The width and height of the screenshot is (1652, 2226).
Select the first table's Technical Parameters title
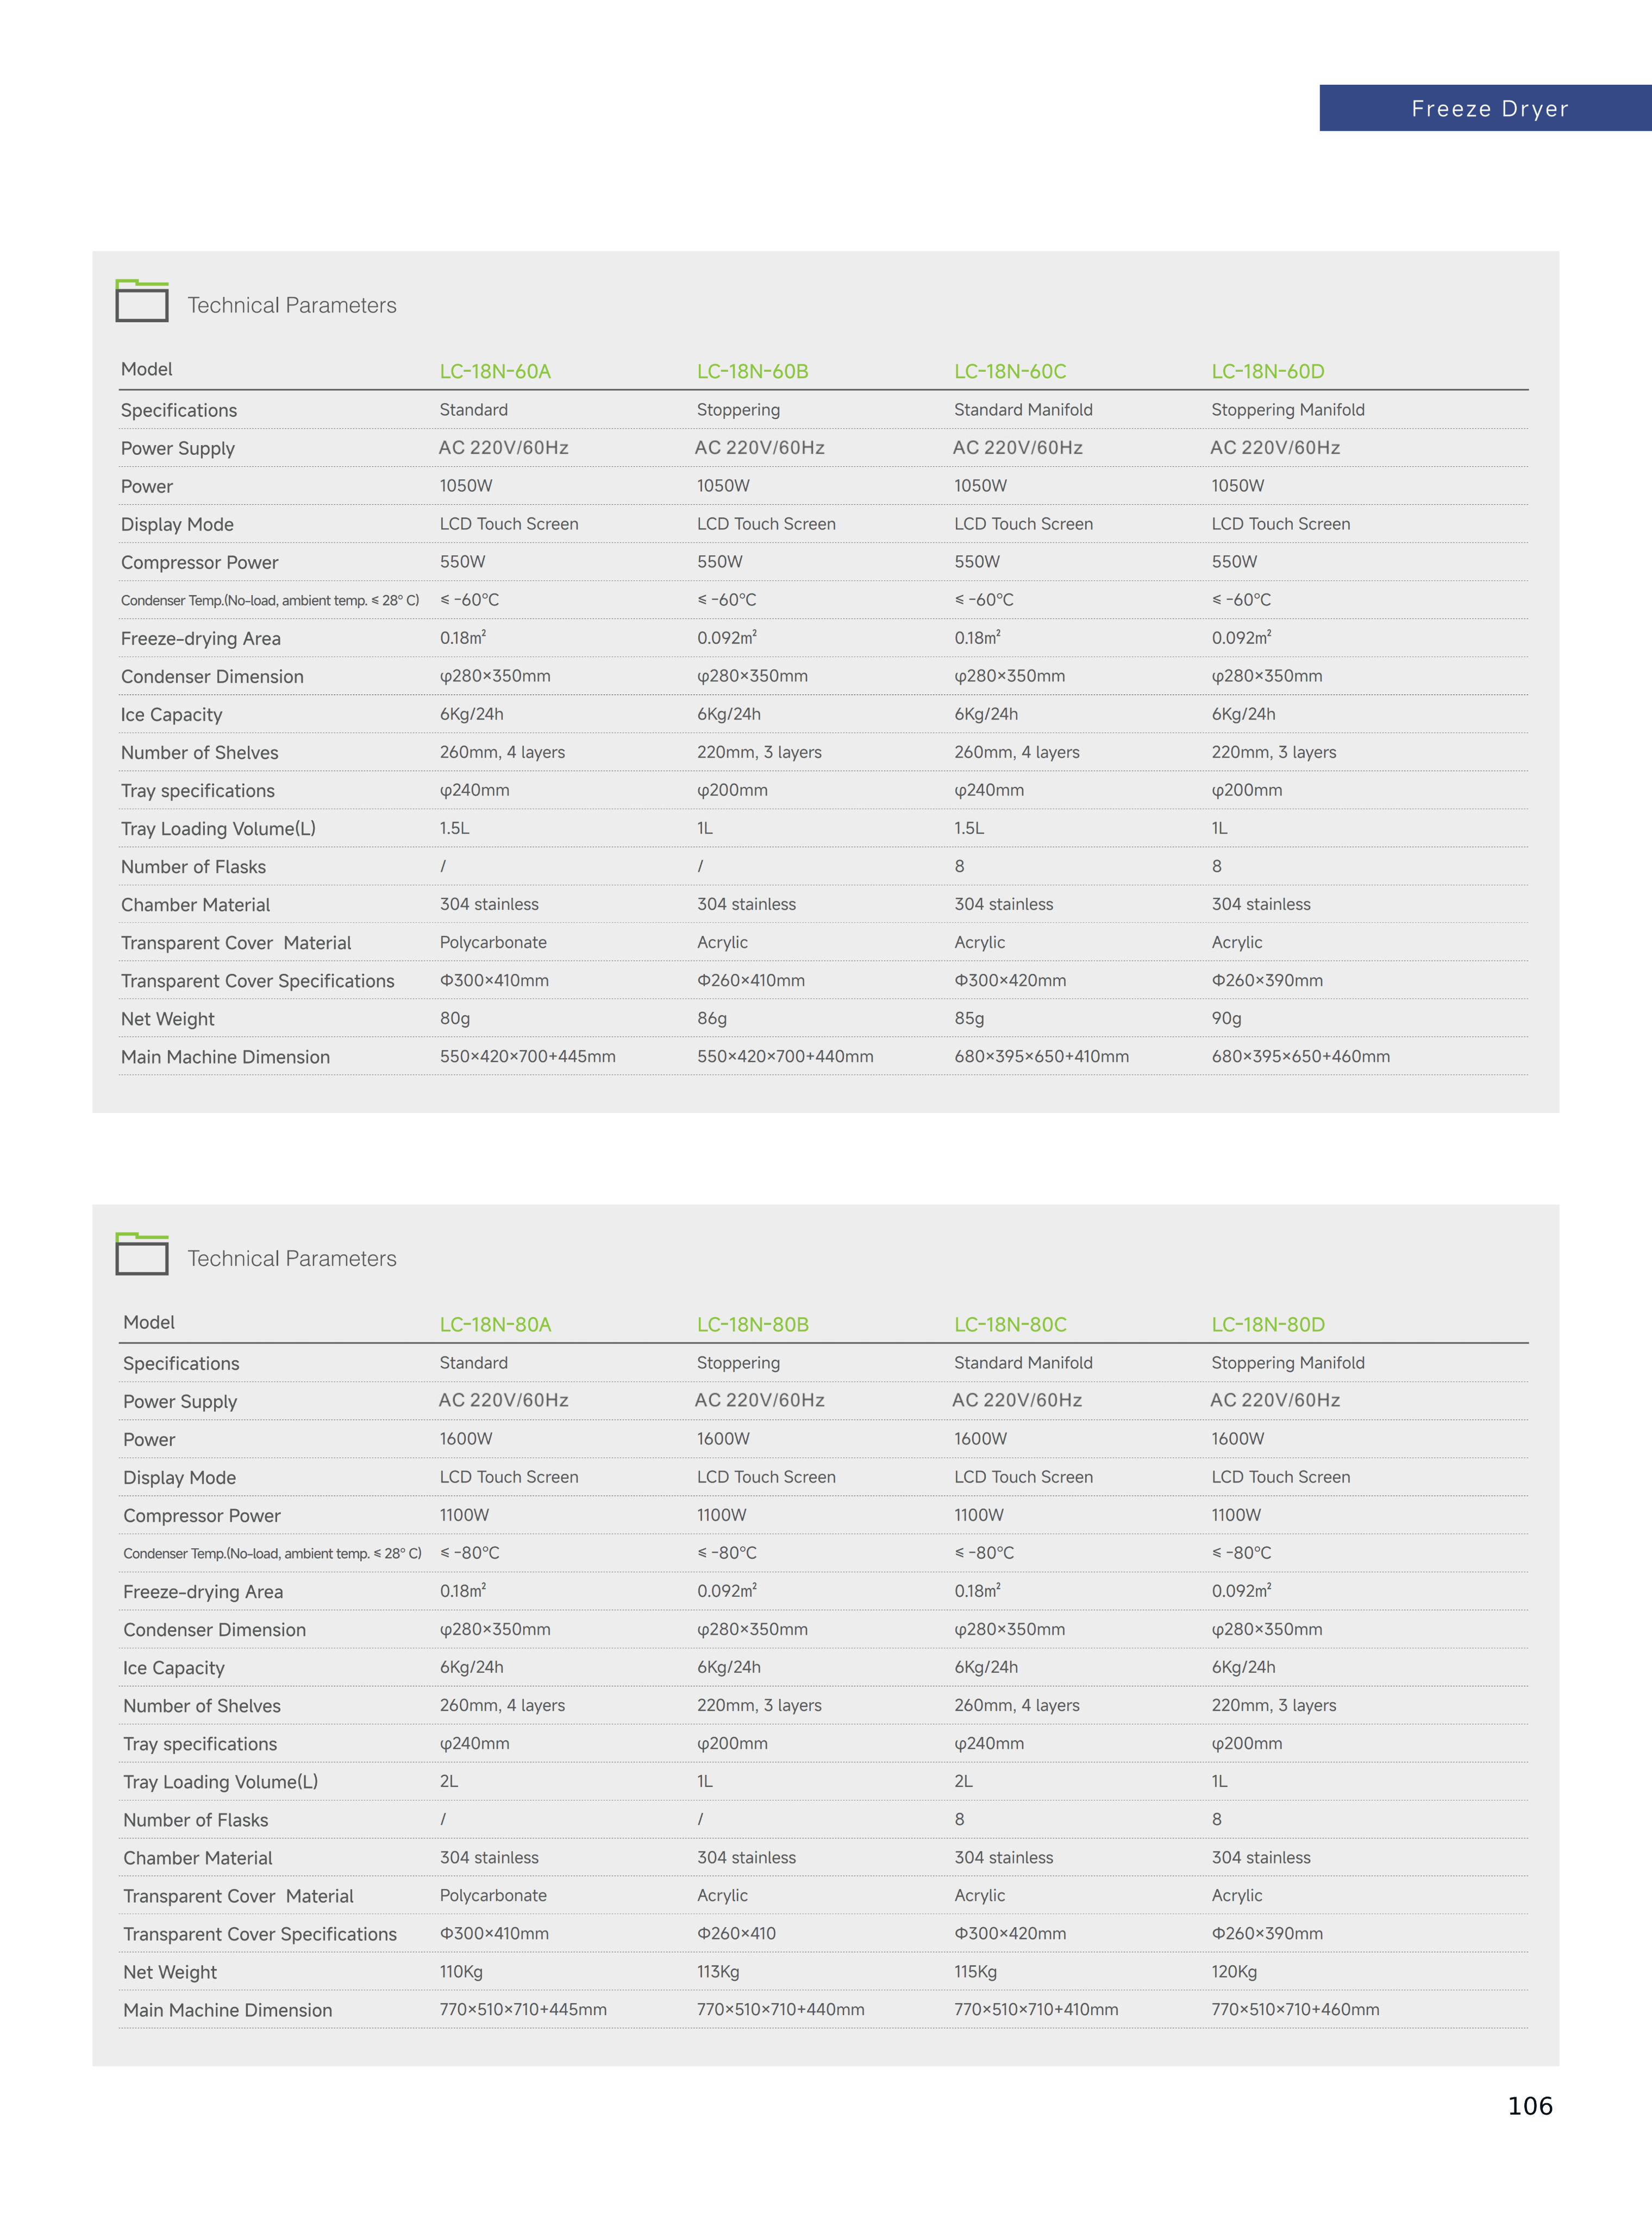pos(292,305)
